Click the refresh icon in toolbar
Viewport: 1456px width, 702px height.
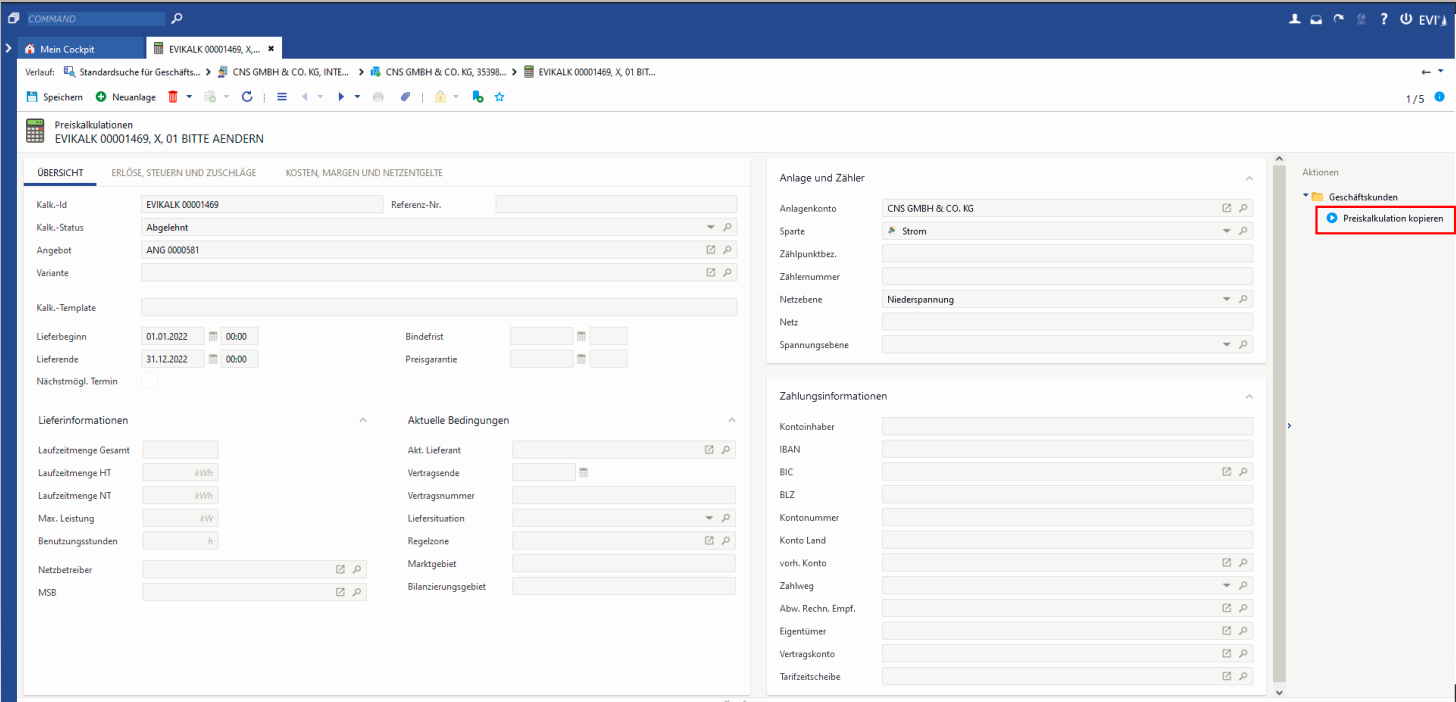(x=247, y=97)
